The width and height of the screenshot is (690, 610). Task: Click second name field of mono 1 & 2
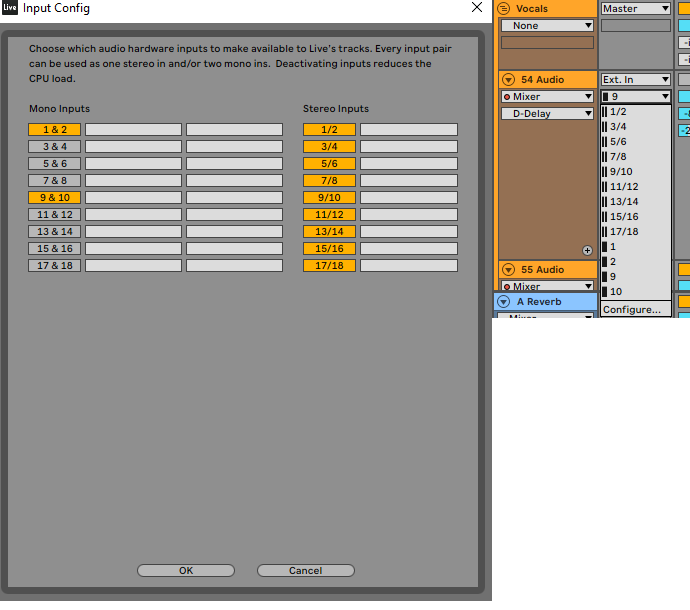tap(235, 129)
